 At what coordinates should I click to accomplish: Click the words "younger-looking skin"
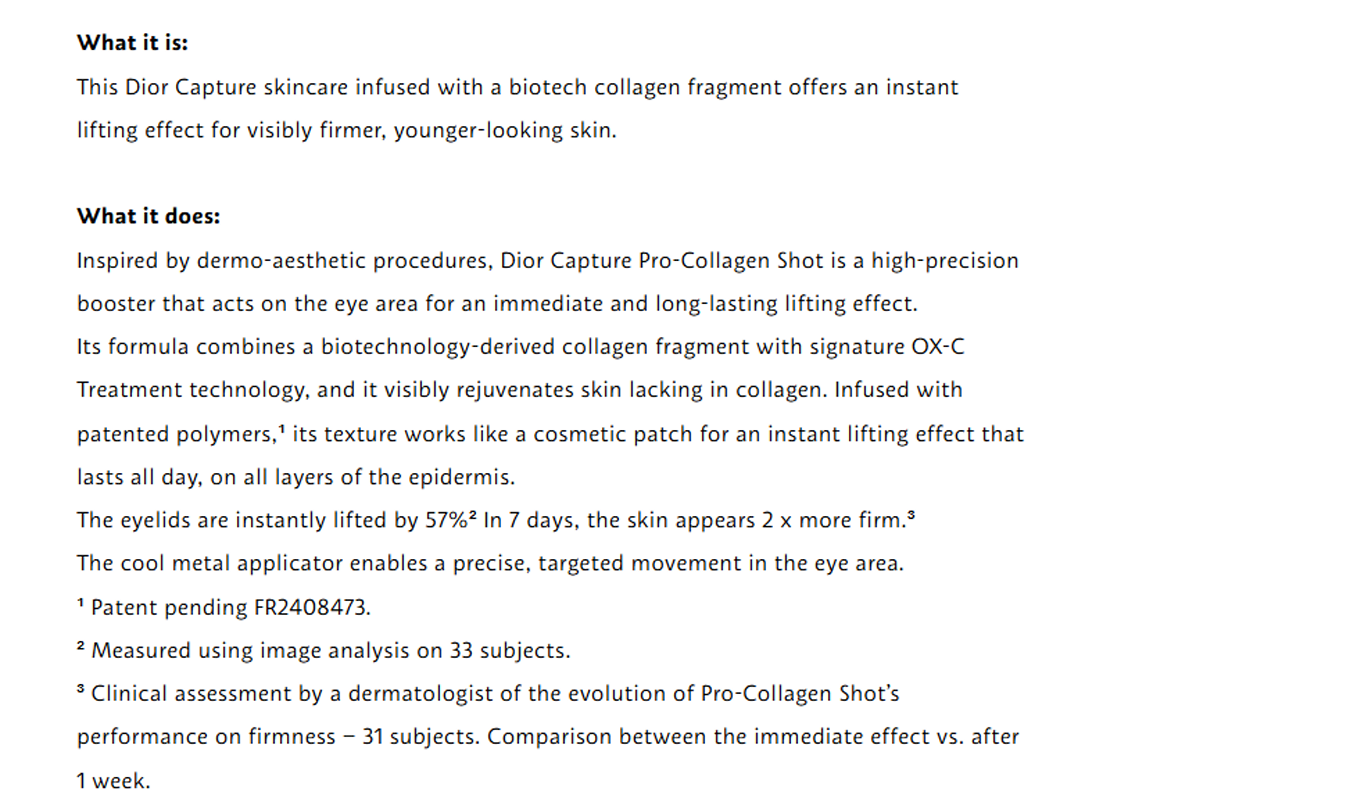click(x=503, y=131)
